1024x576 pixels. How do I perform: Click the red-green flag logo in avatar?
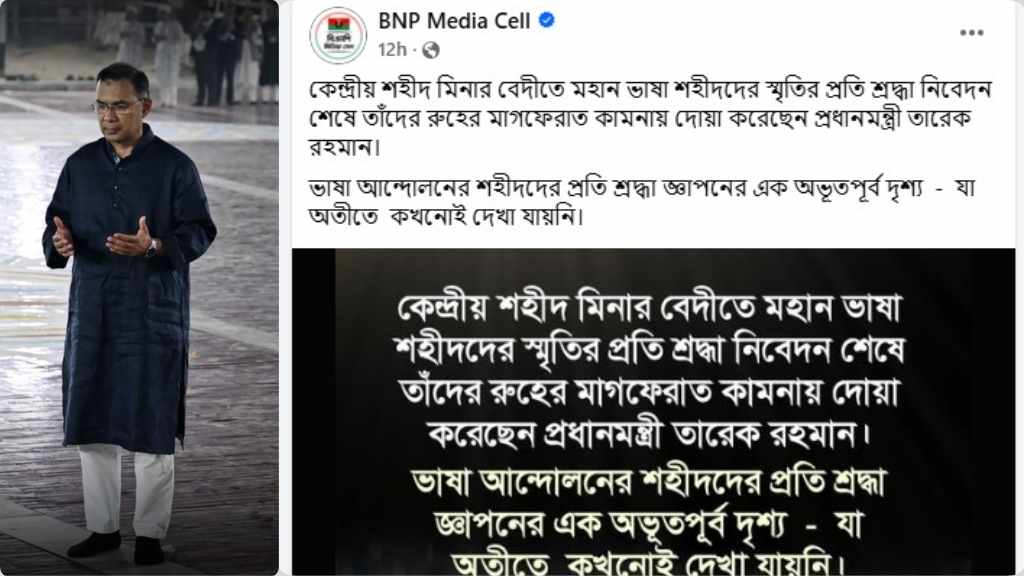[x=338, y=26]
